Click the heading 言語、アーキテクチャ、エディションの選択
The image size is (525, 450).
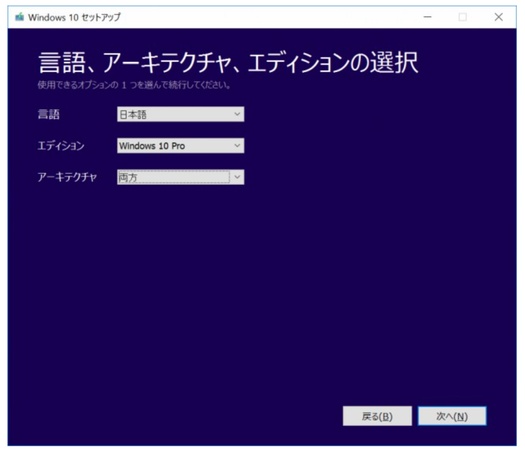click(228, 63)
